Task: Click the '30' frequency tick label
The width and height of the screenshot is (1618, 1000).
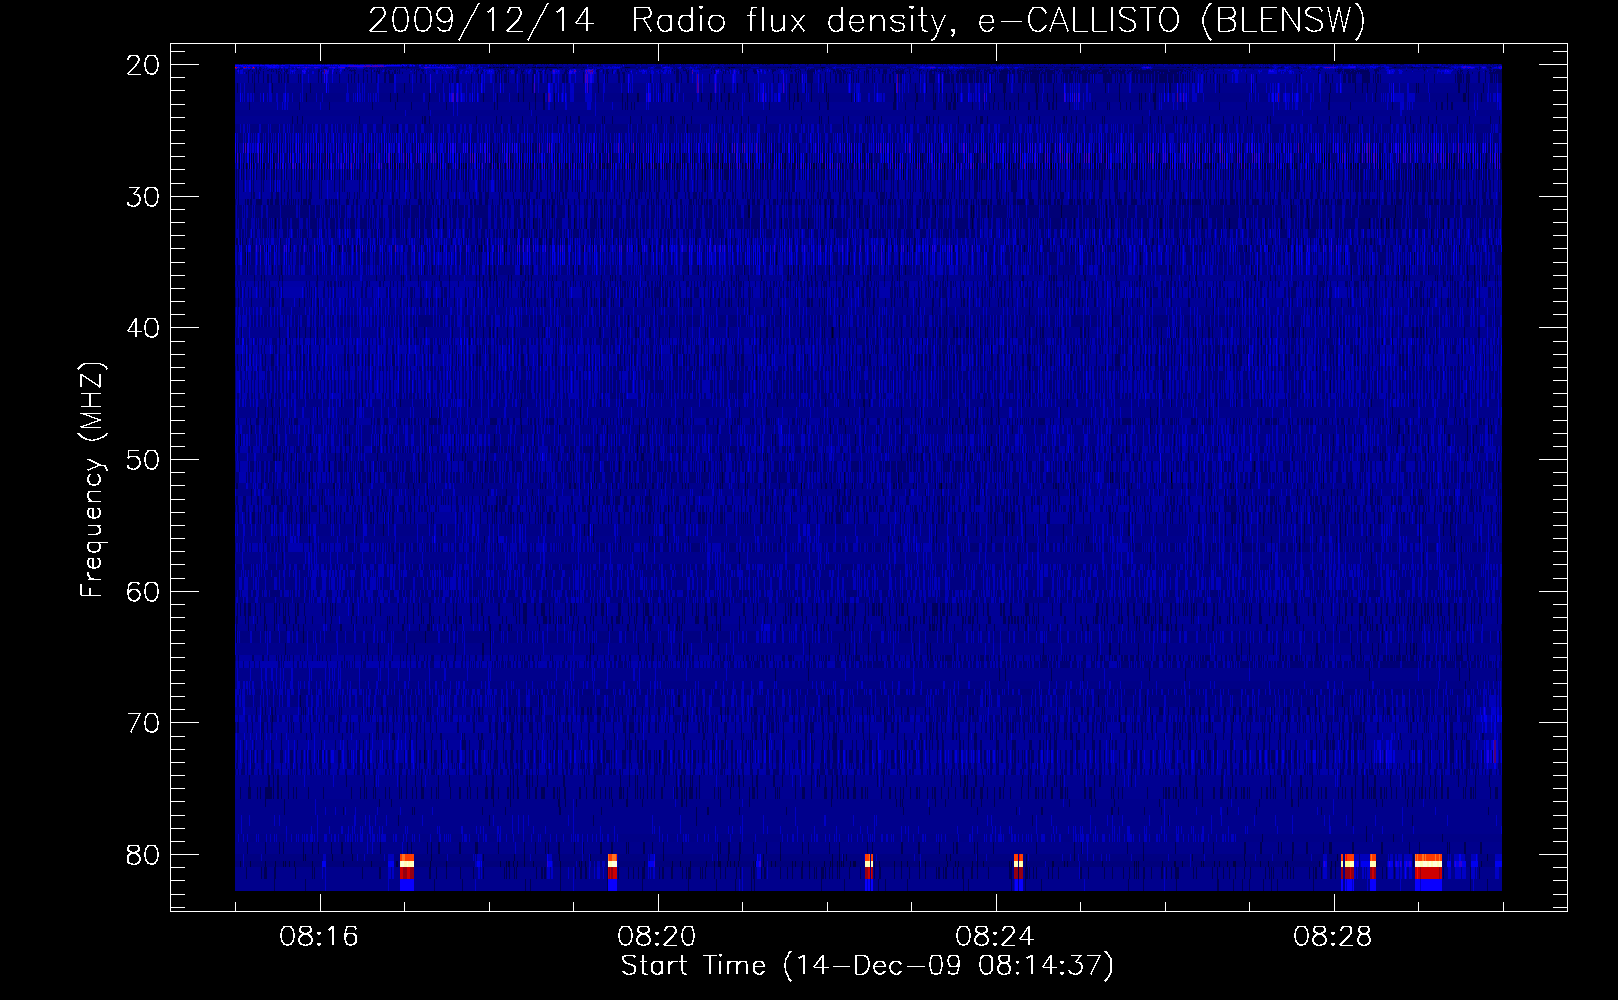Action: click(143, 197)
